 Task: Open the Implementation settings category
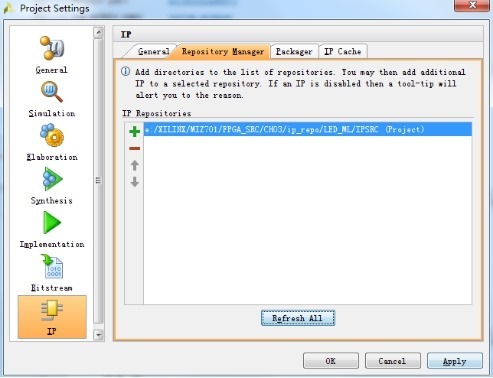pyautogui.click(x=52, y=230)
